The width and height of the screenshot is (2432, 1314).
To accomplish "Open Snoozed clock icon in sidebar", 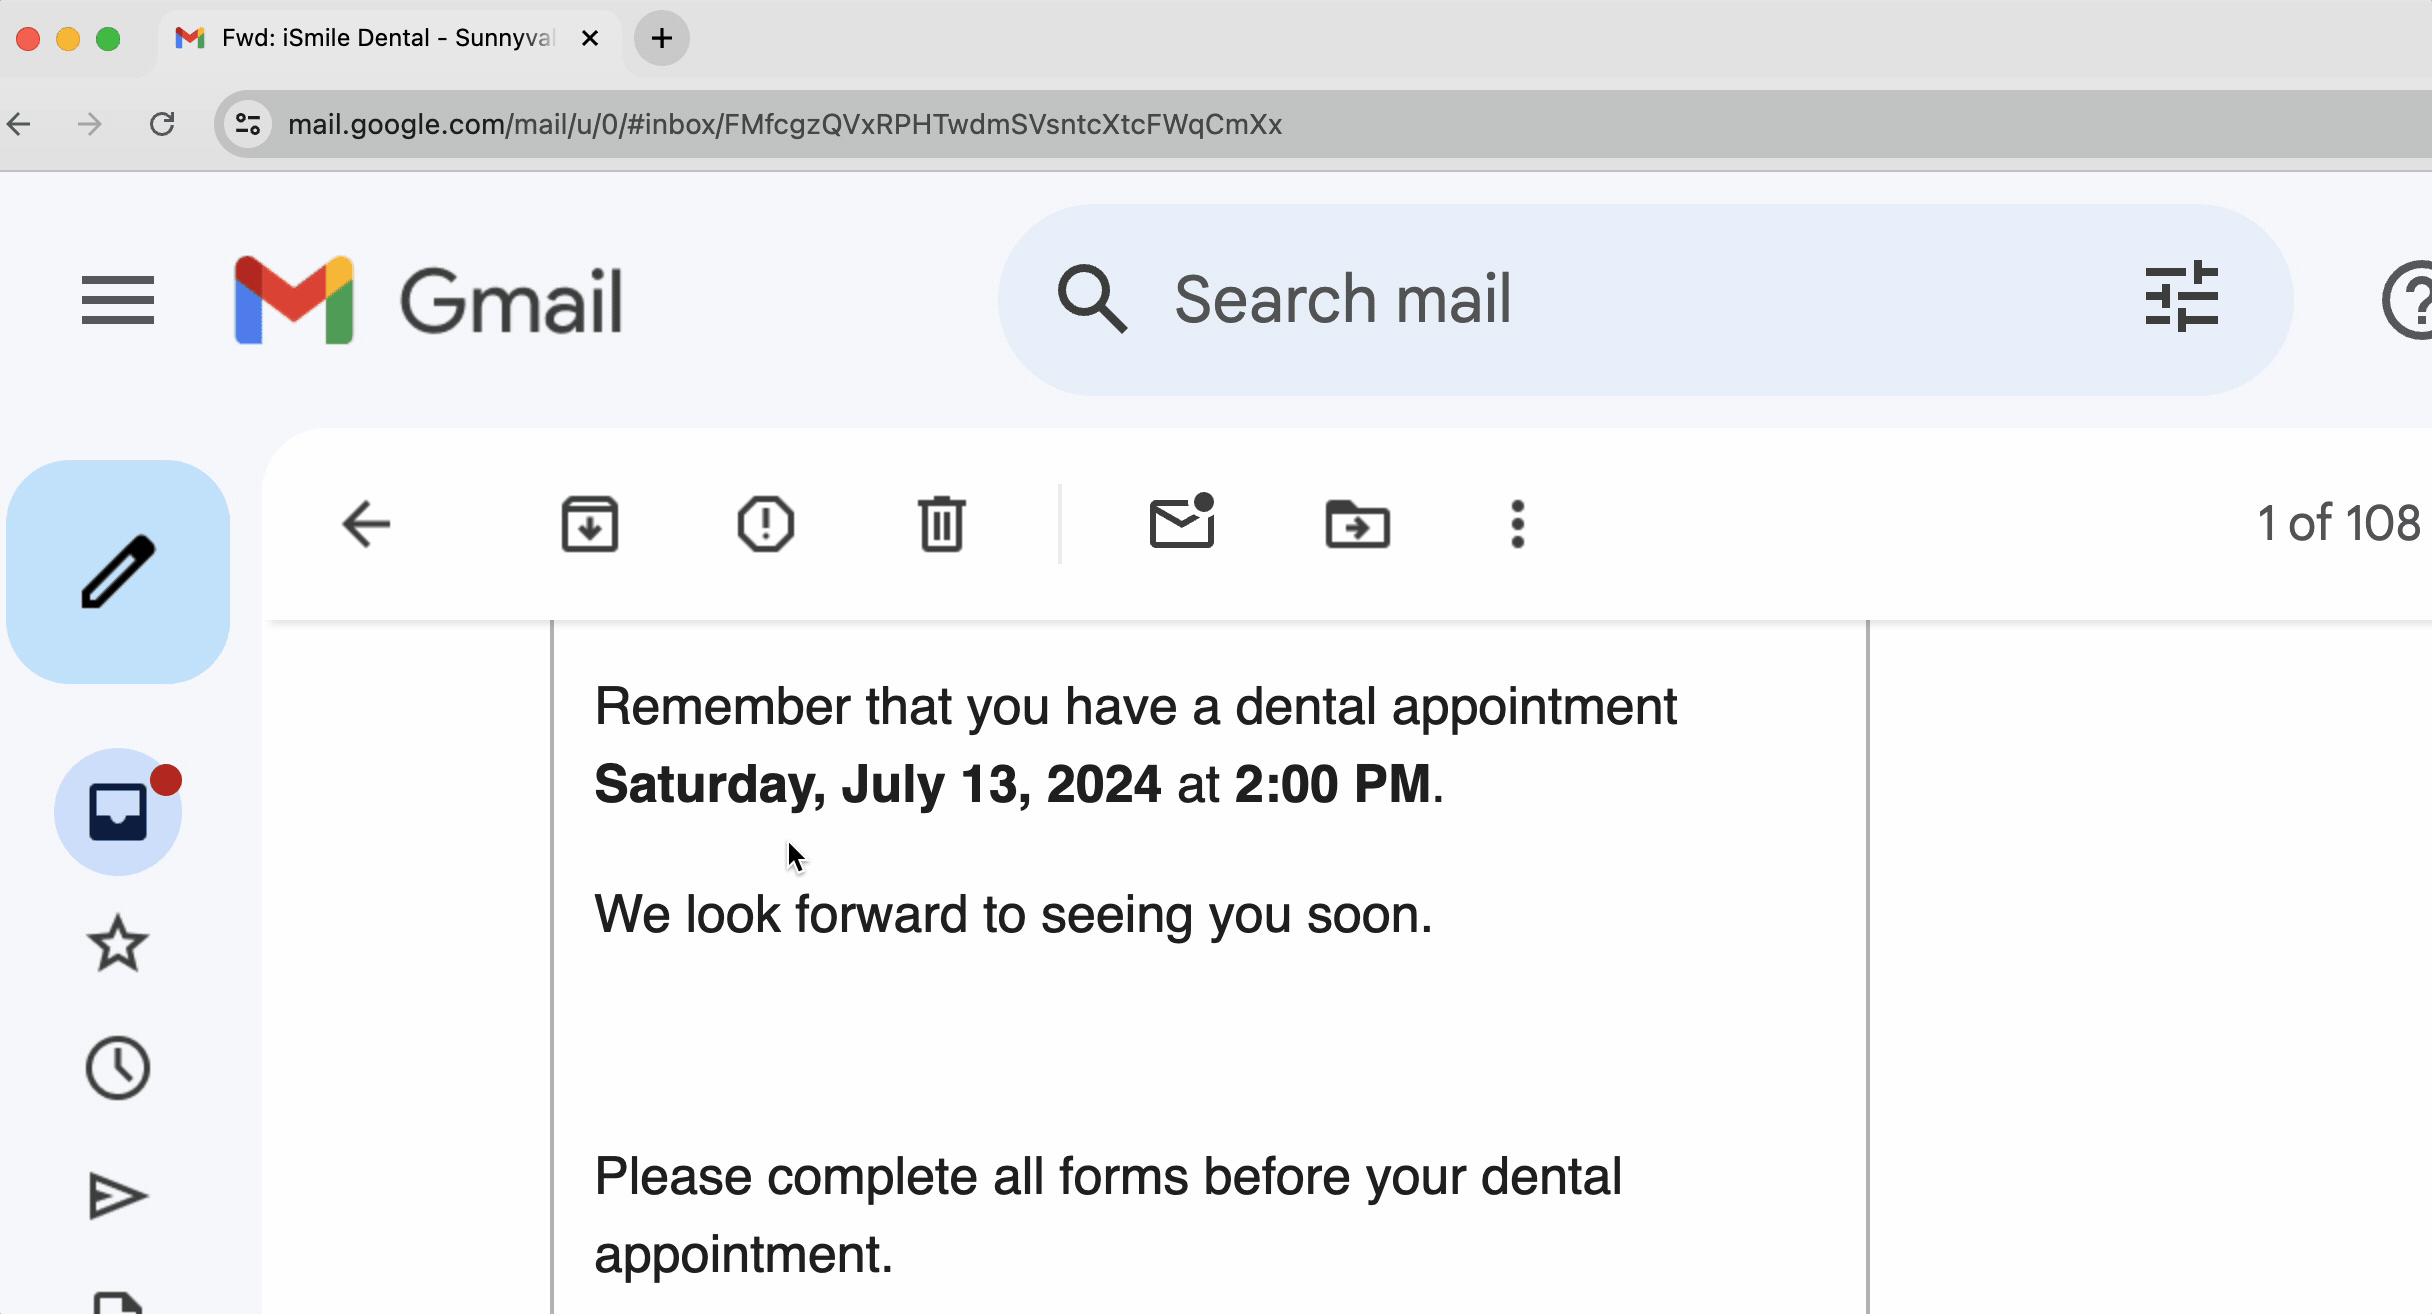I will (118, 1068).
